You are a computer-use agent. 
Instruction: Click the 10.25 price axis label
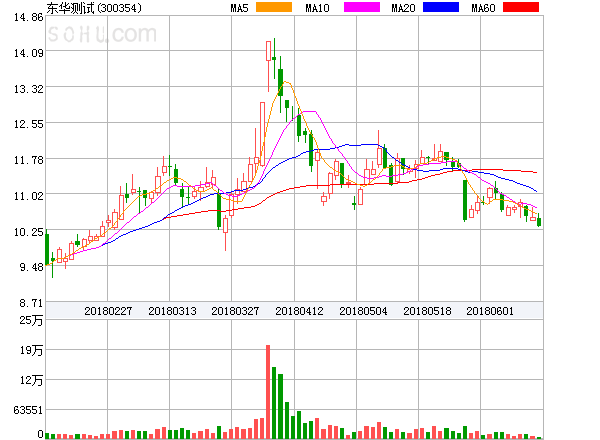click(x=28, y=232)
